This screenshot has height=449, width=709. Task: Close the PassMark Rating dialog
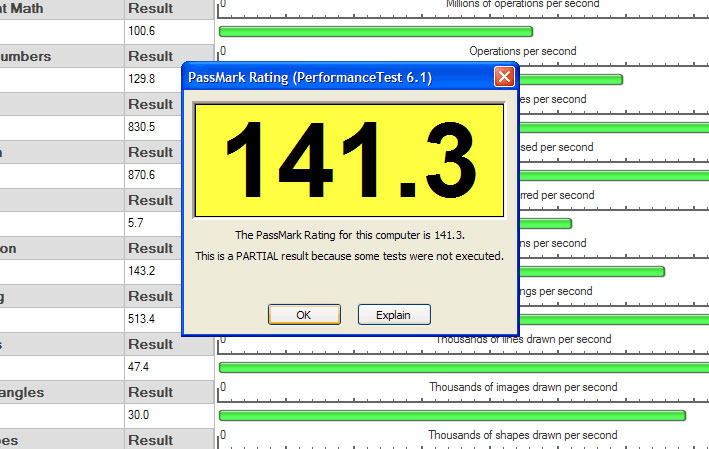pos(504,76)
